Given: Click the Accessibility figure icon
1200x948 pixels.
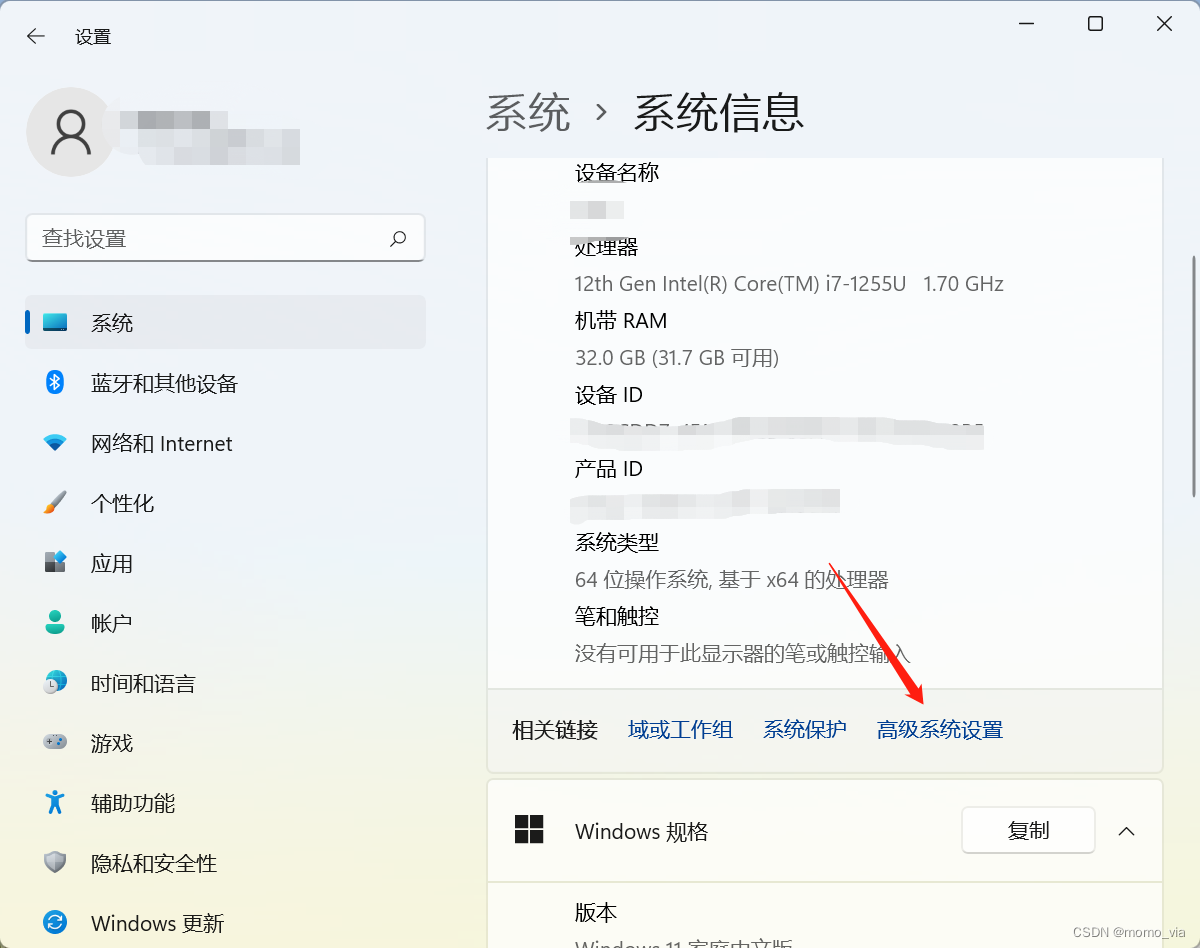Looking at the screenshot, I should pyautogui.click(x=55, y=802).
